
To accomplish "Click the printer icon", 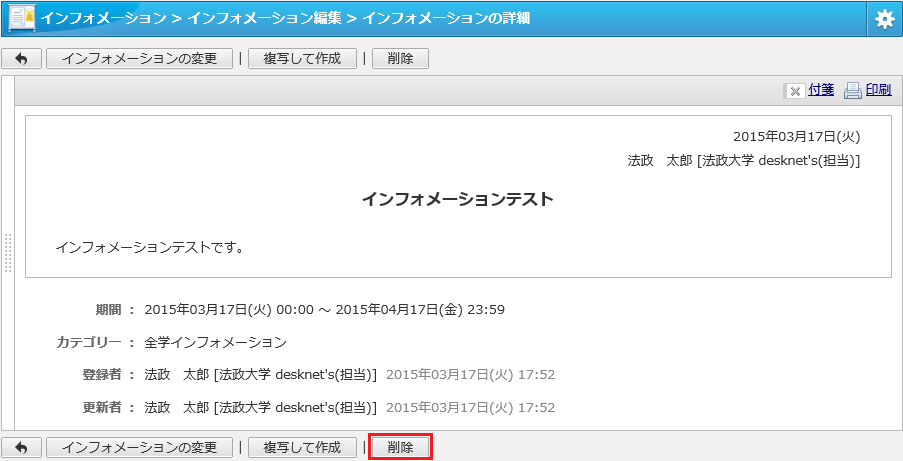I will (x=853, y=90).
